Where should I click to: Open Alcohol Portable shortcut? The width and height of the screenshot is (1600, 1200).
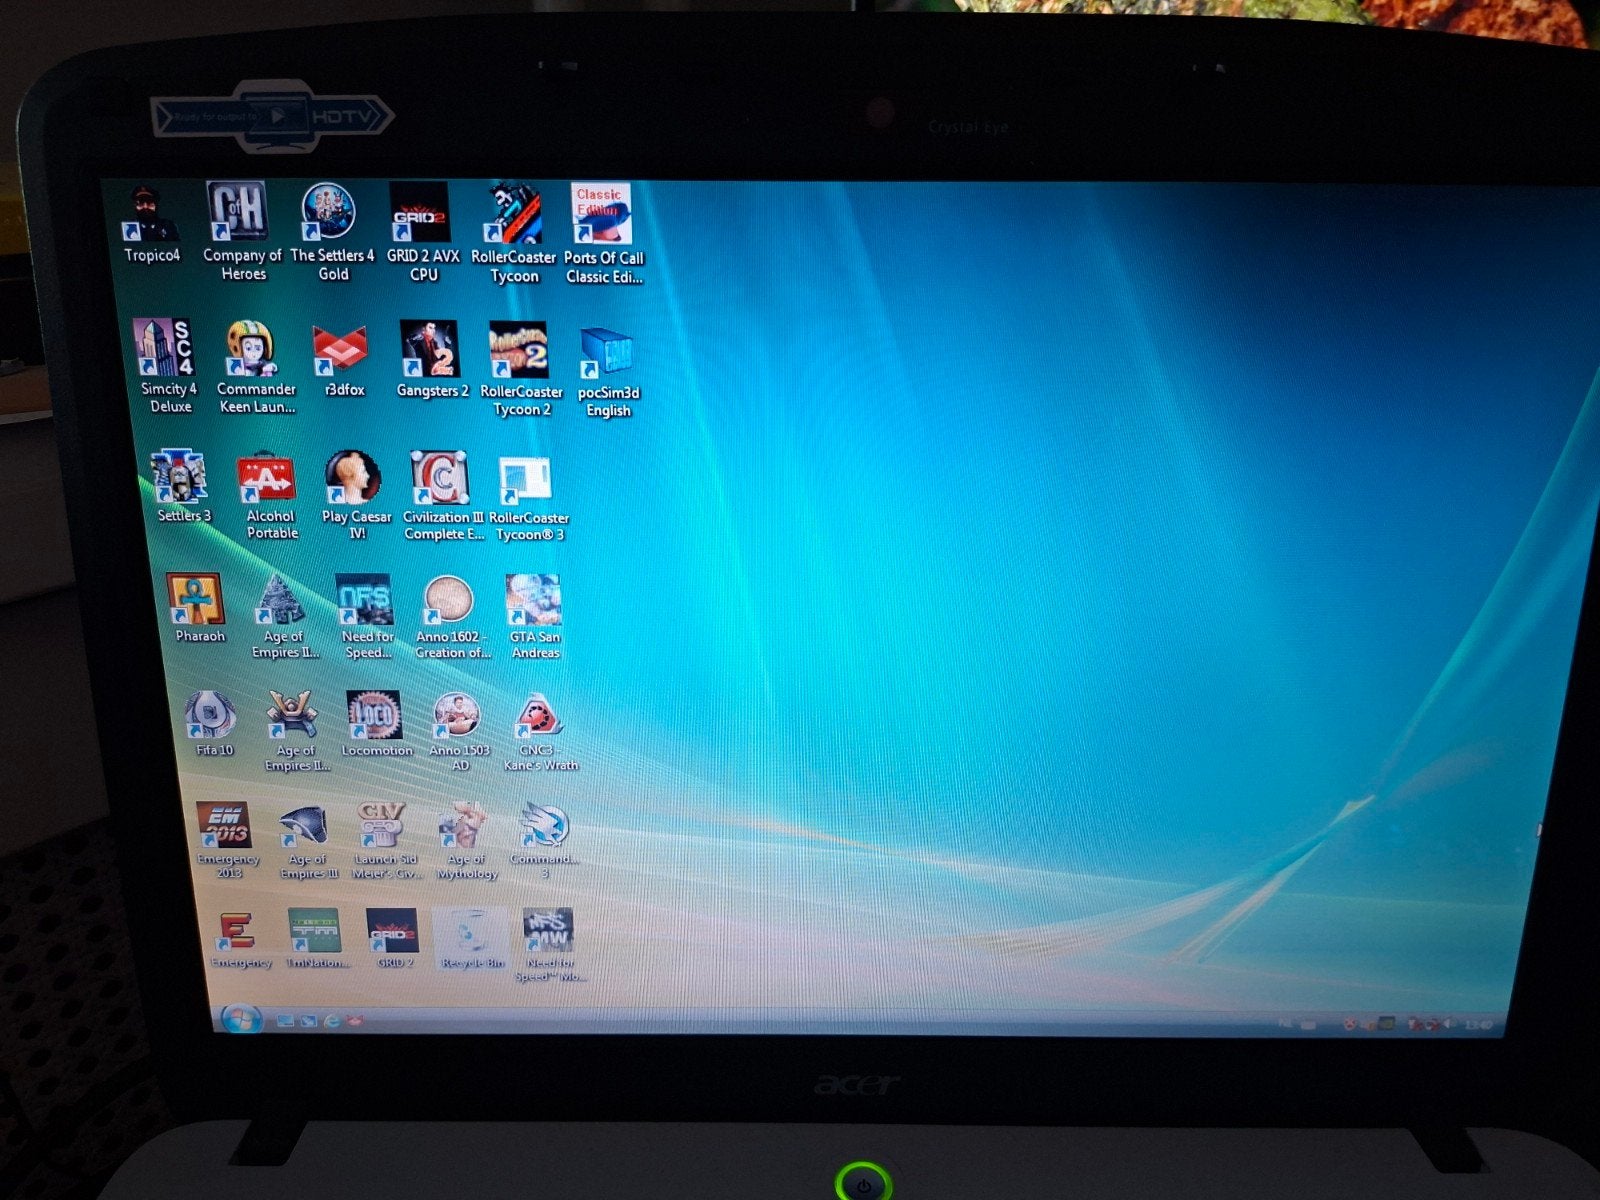point(269,497)
